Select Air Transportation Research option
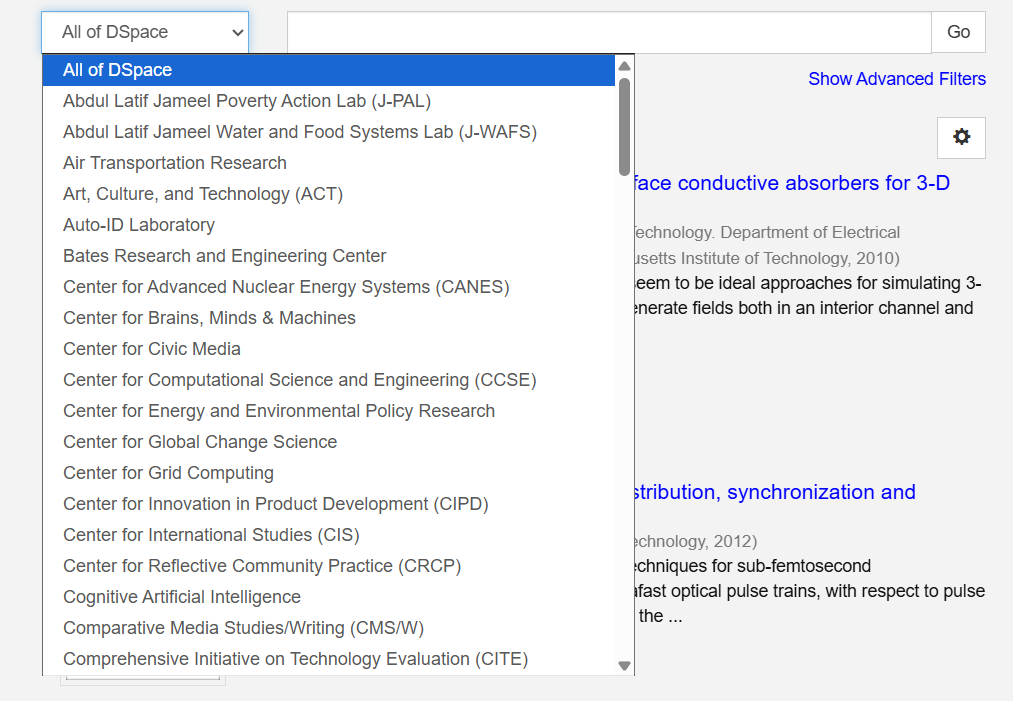1013x701 pixels. point(175,163)
